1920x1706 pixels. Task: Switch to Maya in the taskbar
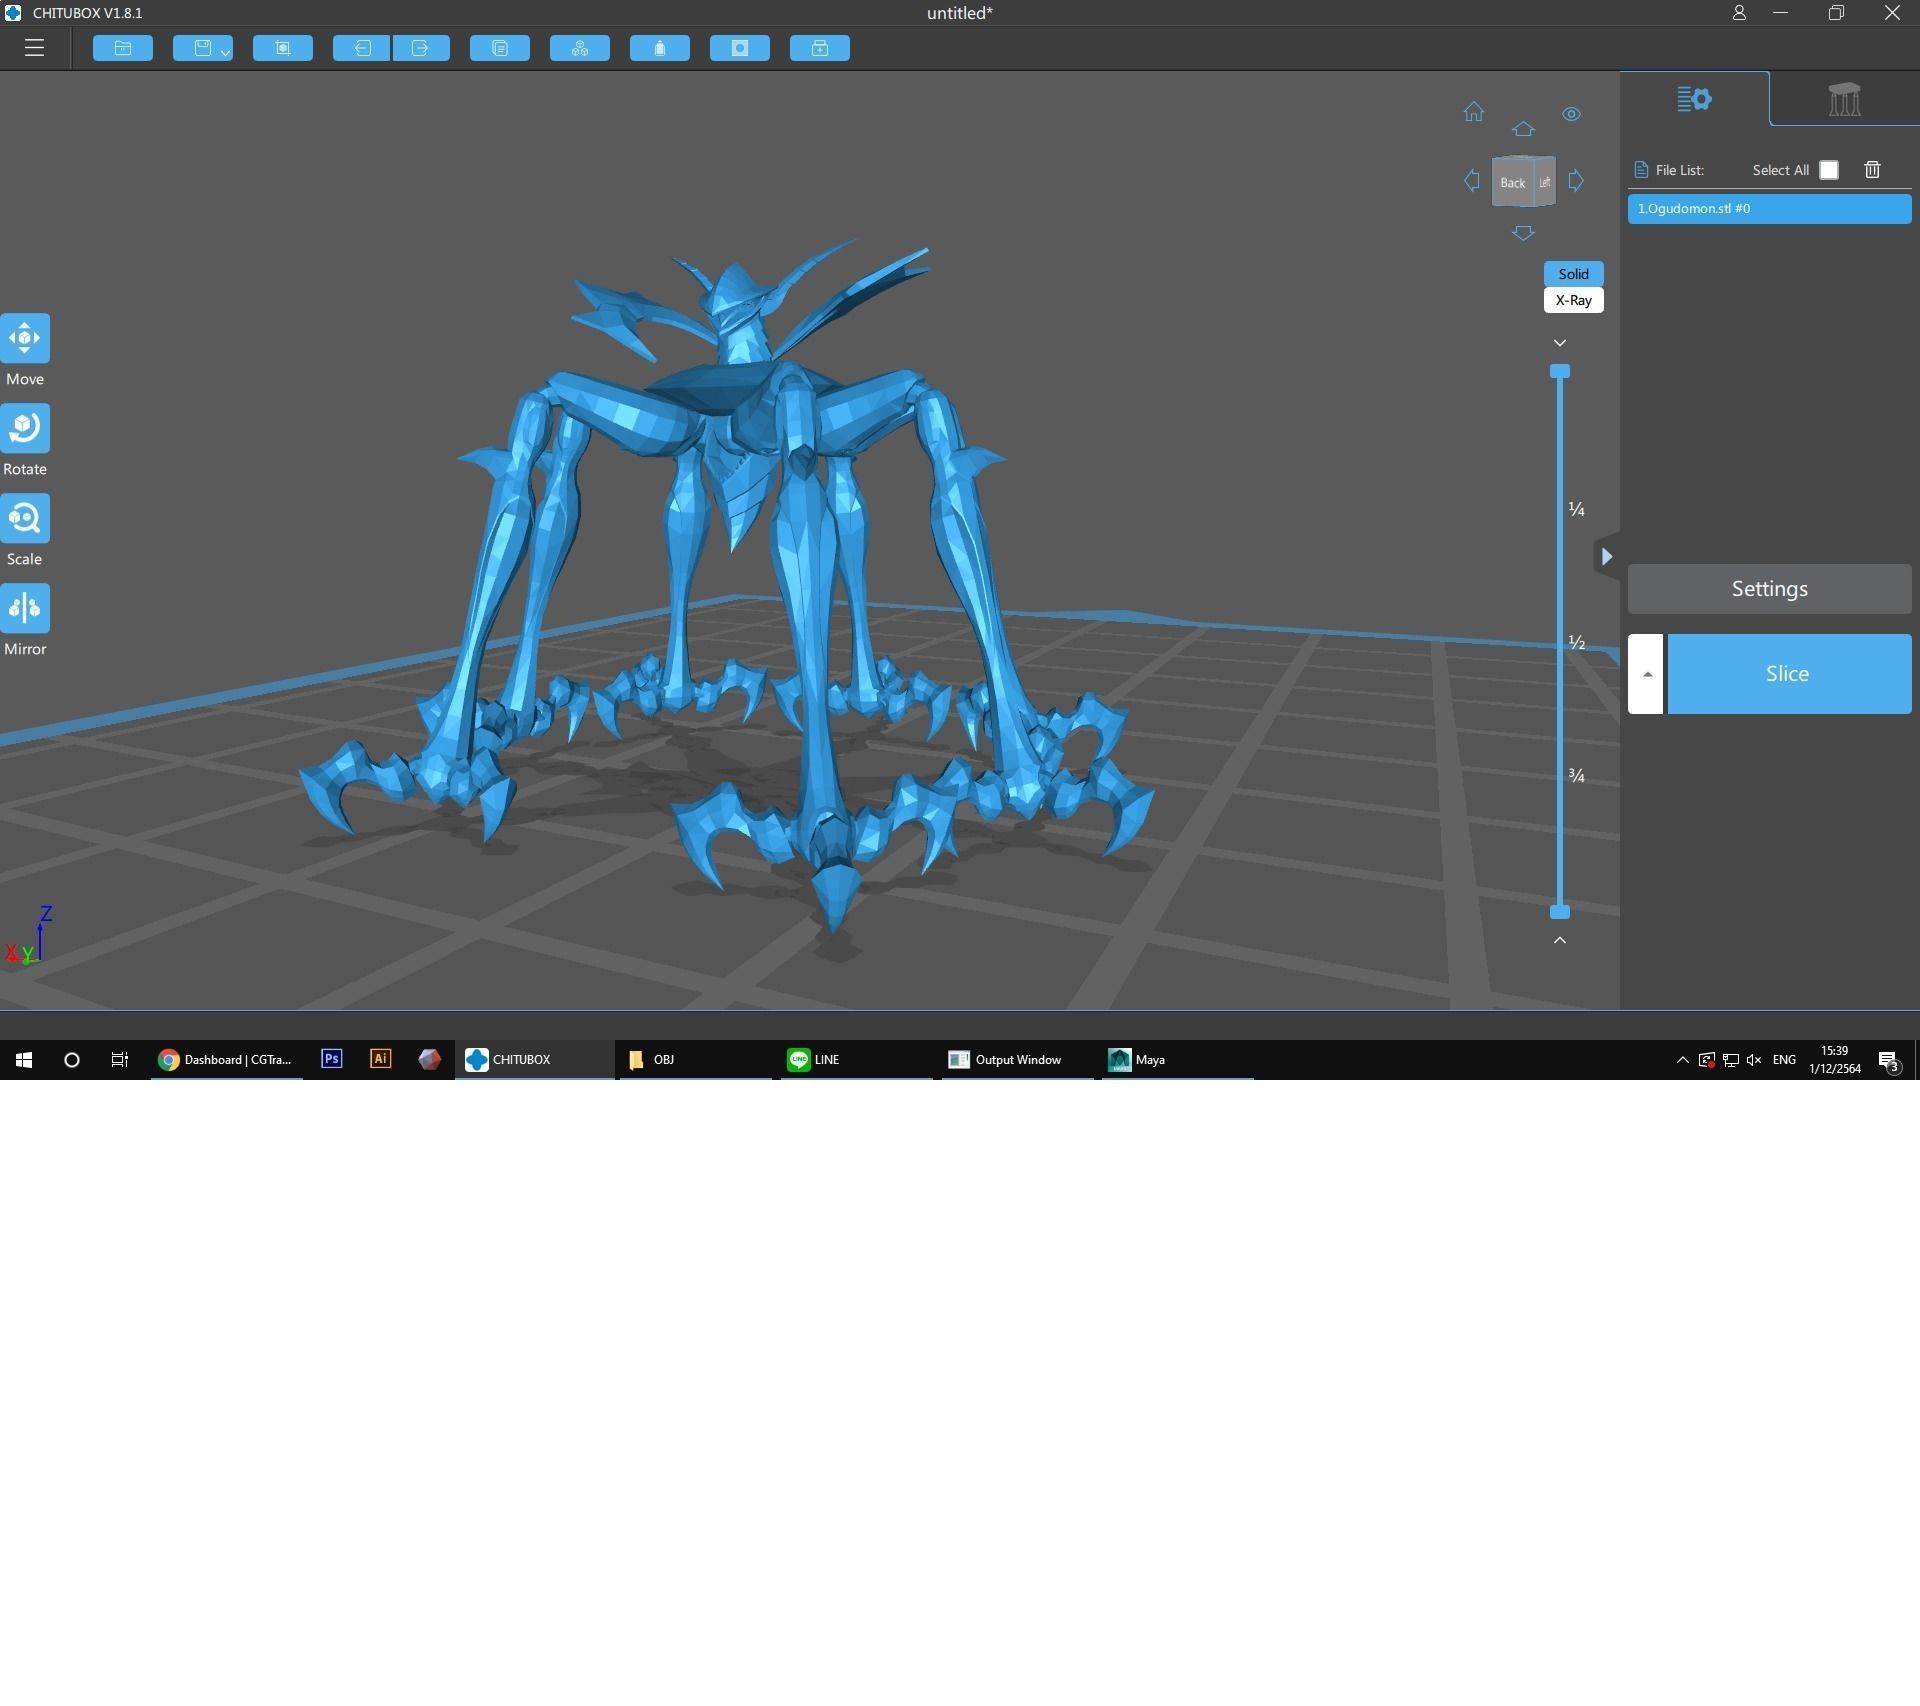coord(1177,1060)
